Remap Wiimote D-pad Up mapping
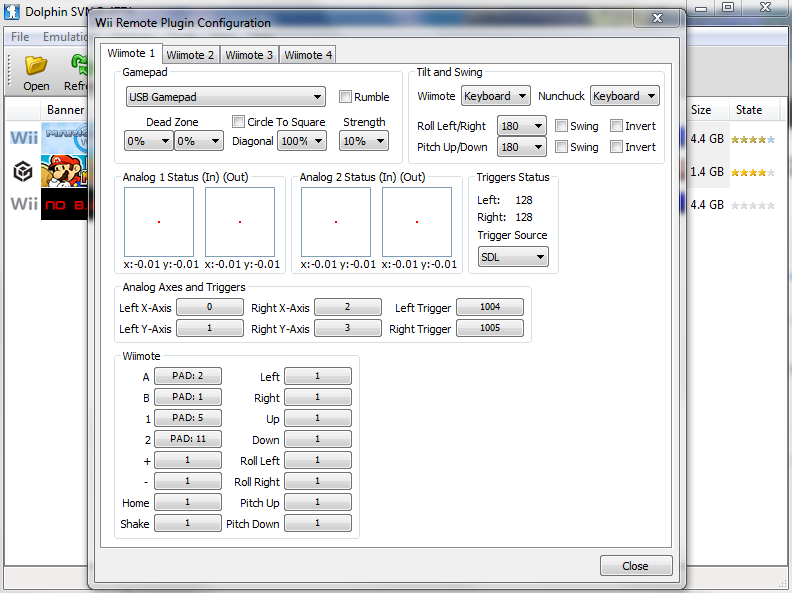The width and height of the screenshot is (792, 593). coord(318,418)
